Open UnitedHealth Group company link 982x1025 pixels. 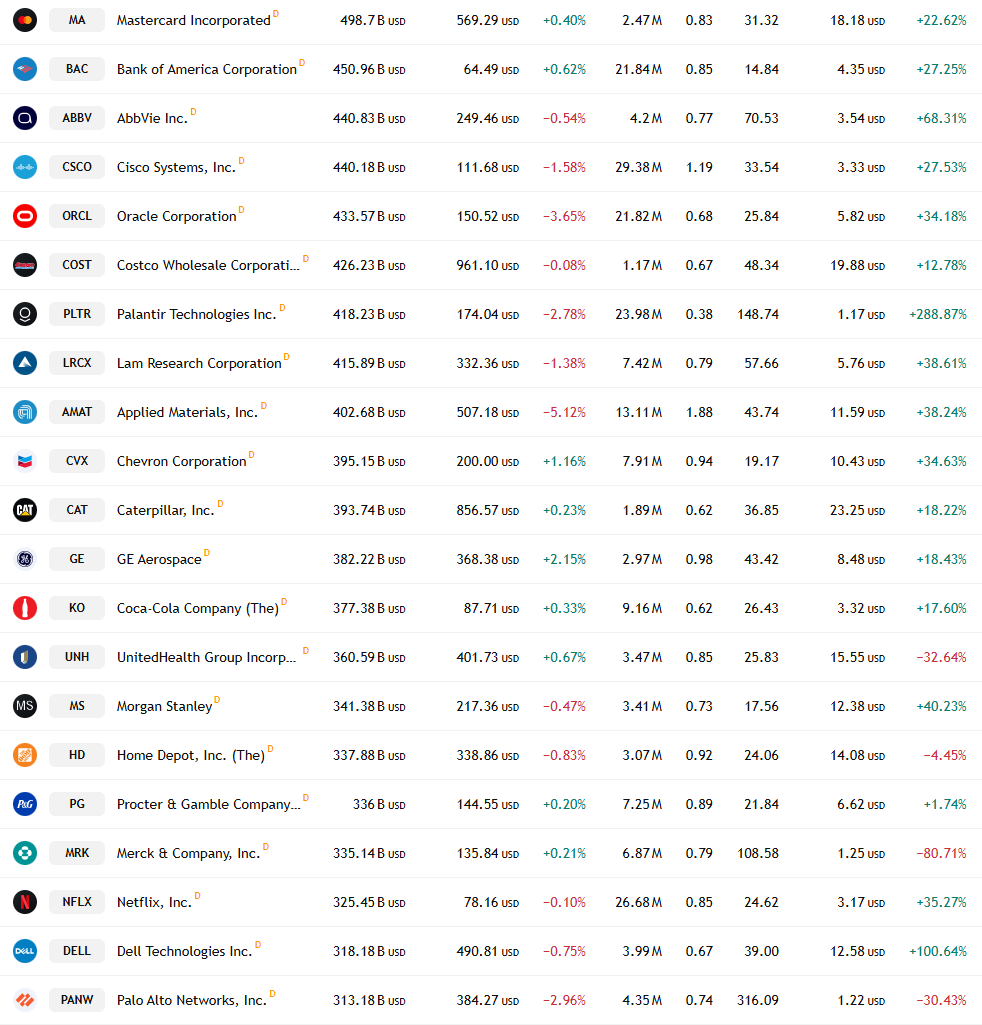point(207,658)
